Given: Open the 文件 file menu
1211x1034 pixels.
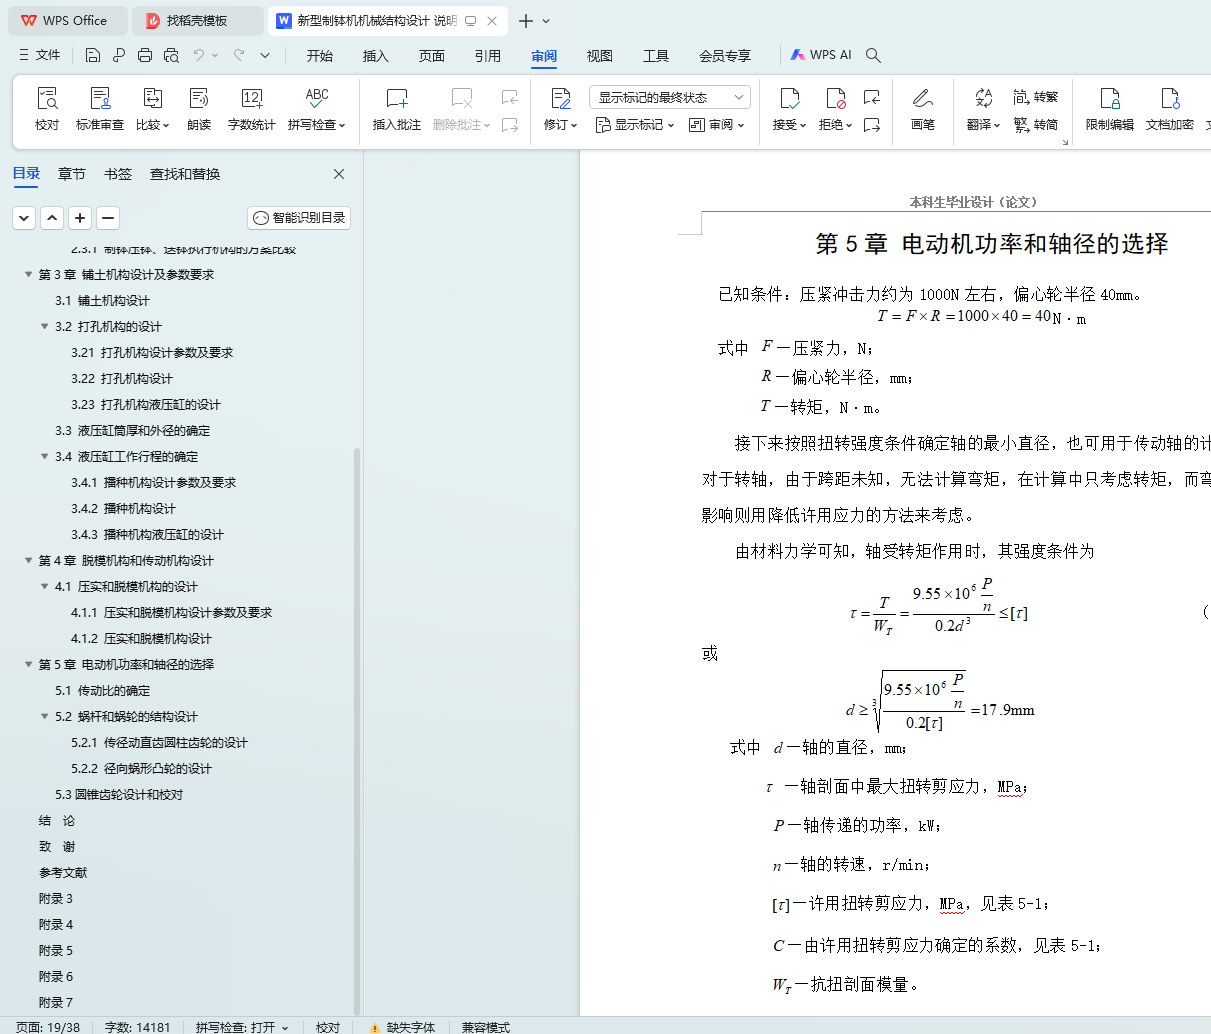Looking at the screenshot, I should (x=40, y=55).
